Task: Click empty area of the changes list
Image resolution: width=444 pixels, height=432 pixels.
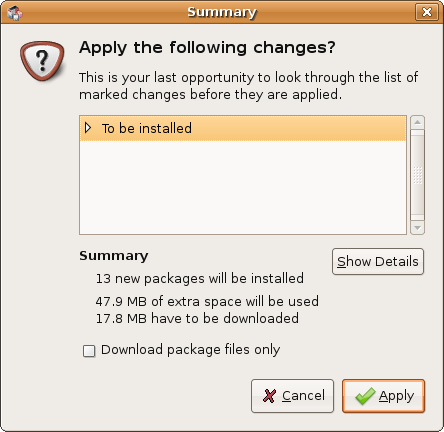Action: coord(243,187)
